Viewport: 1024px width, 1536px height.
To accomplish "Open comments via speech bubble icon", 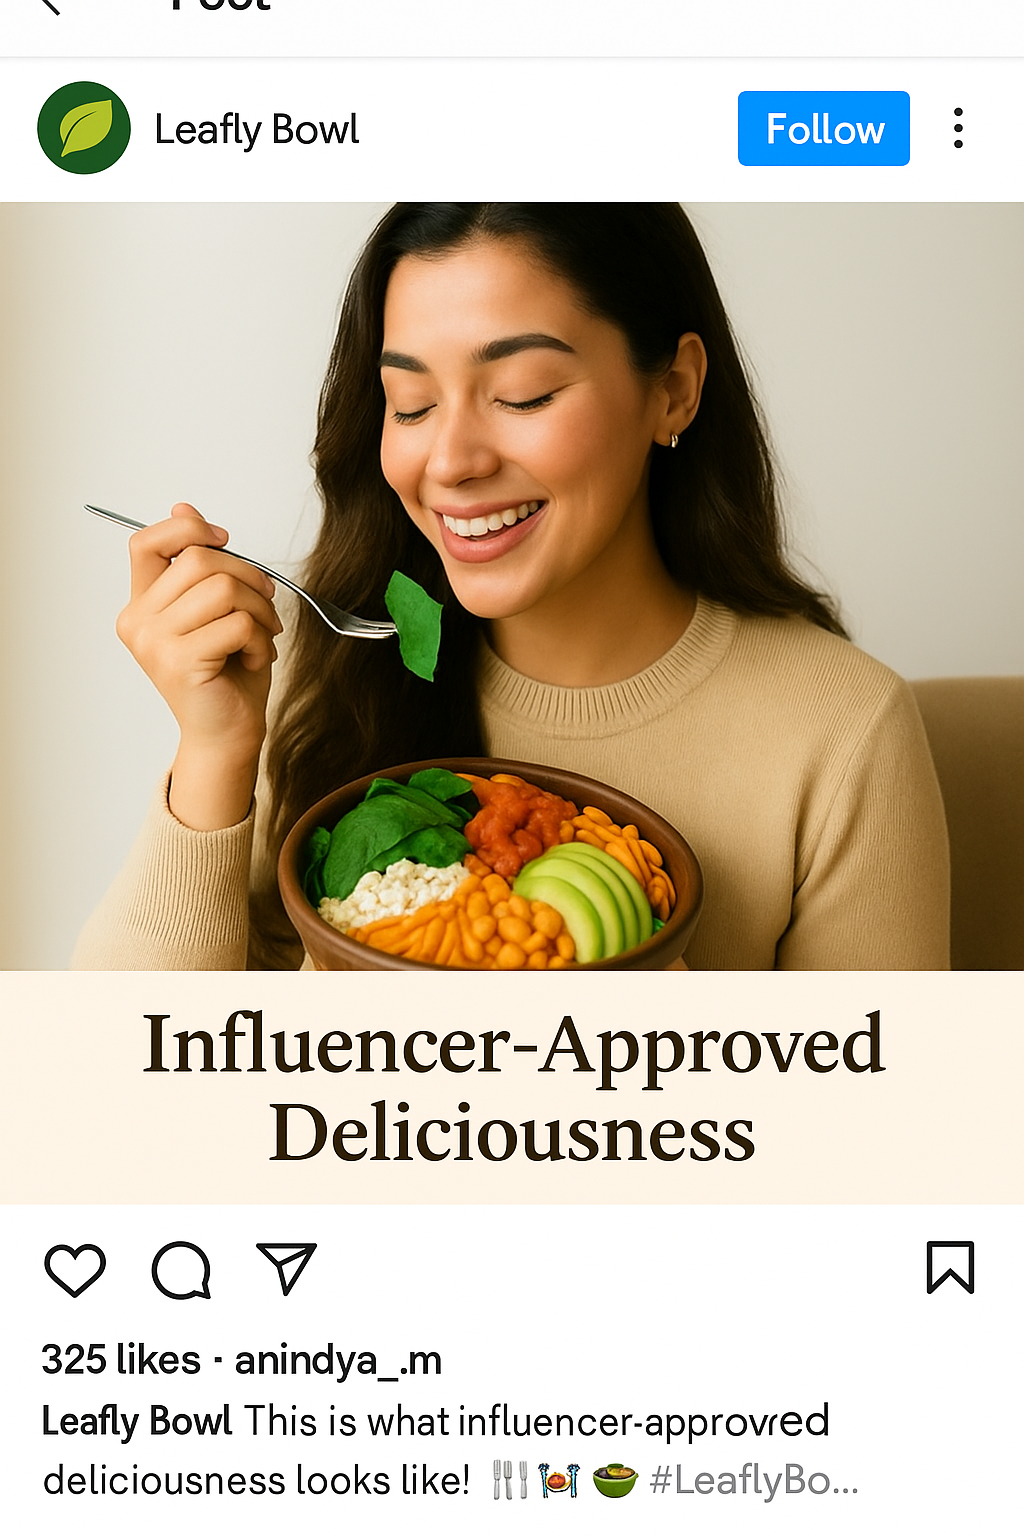I will tap(181, 1270).
